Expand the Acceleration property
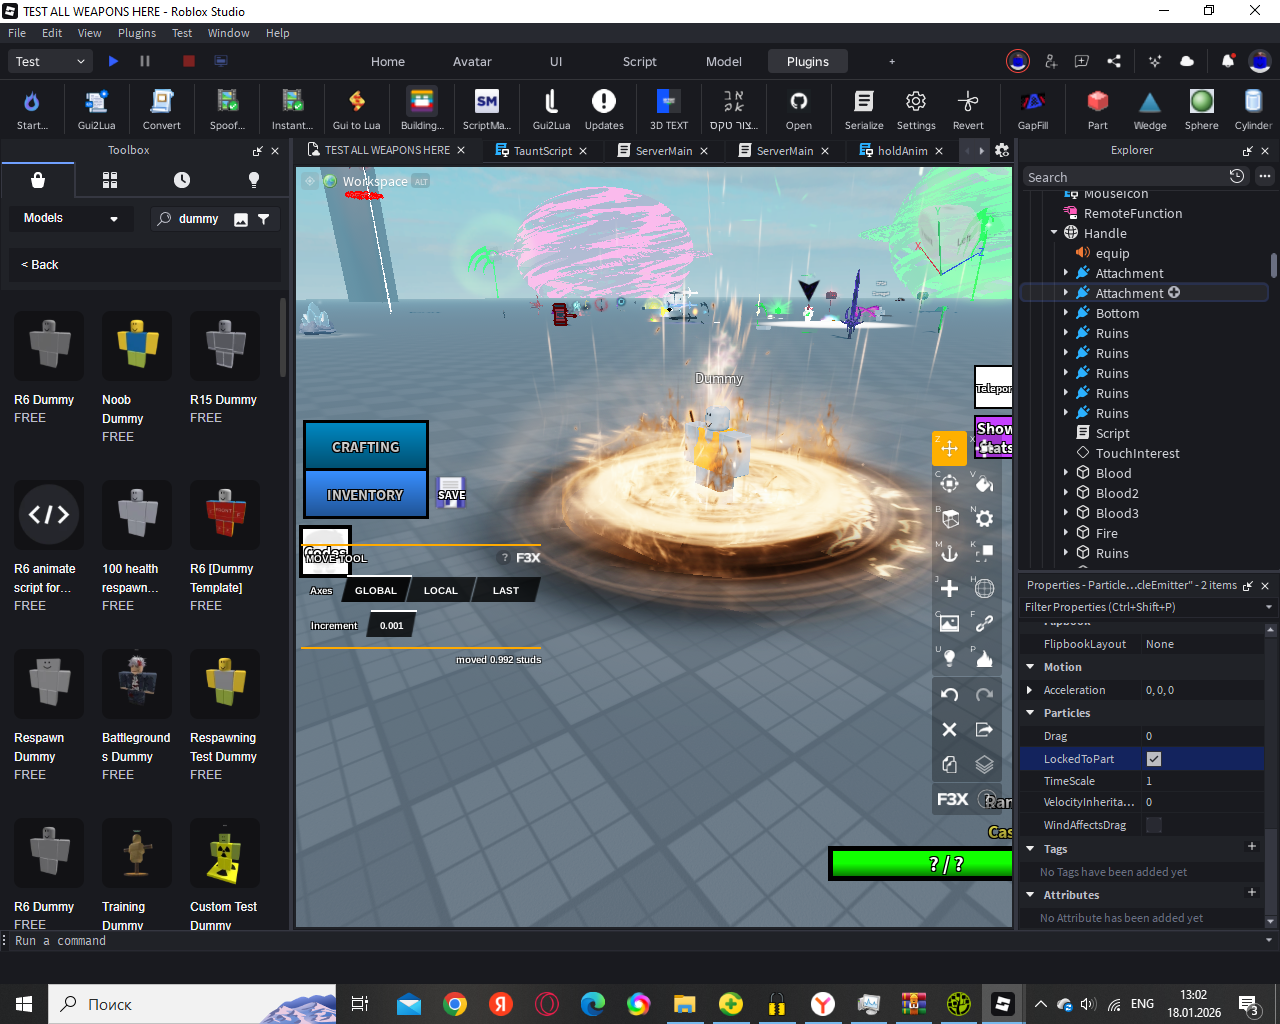Viewport: 1280px width, 1024px height. coord(1030,690)
